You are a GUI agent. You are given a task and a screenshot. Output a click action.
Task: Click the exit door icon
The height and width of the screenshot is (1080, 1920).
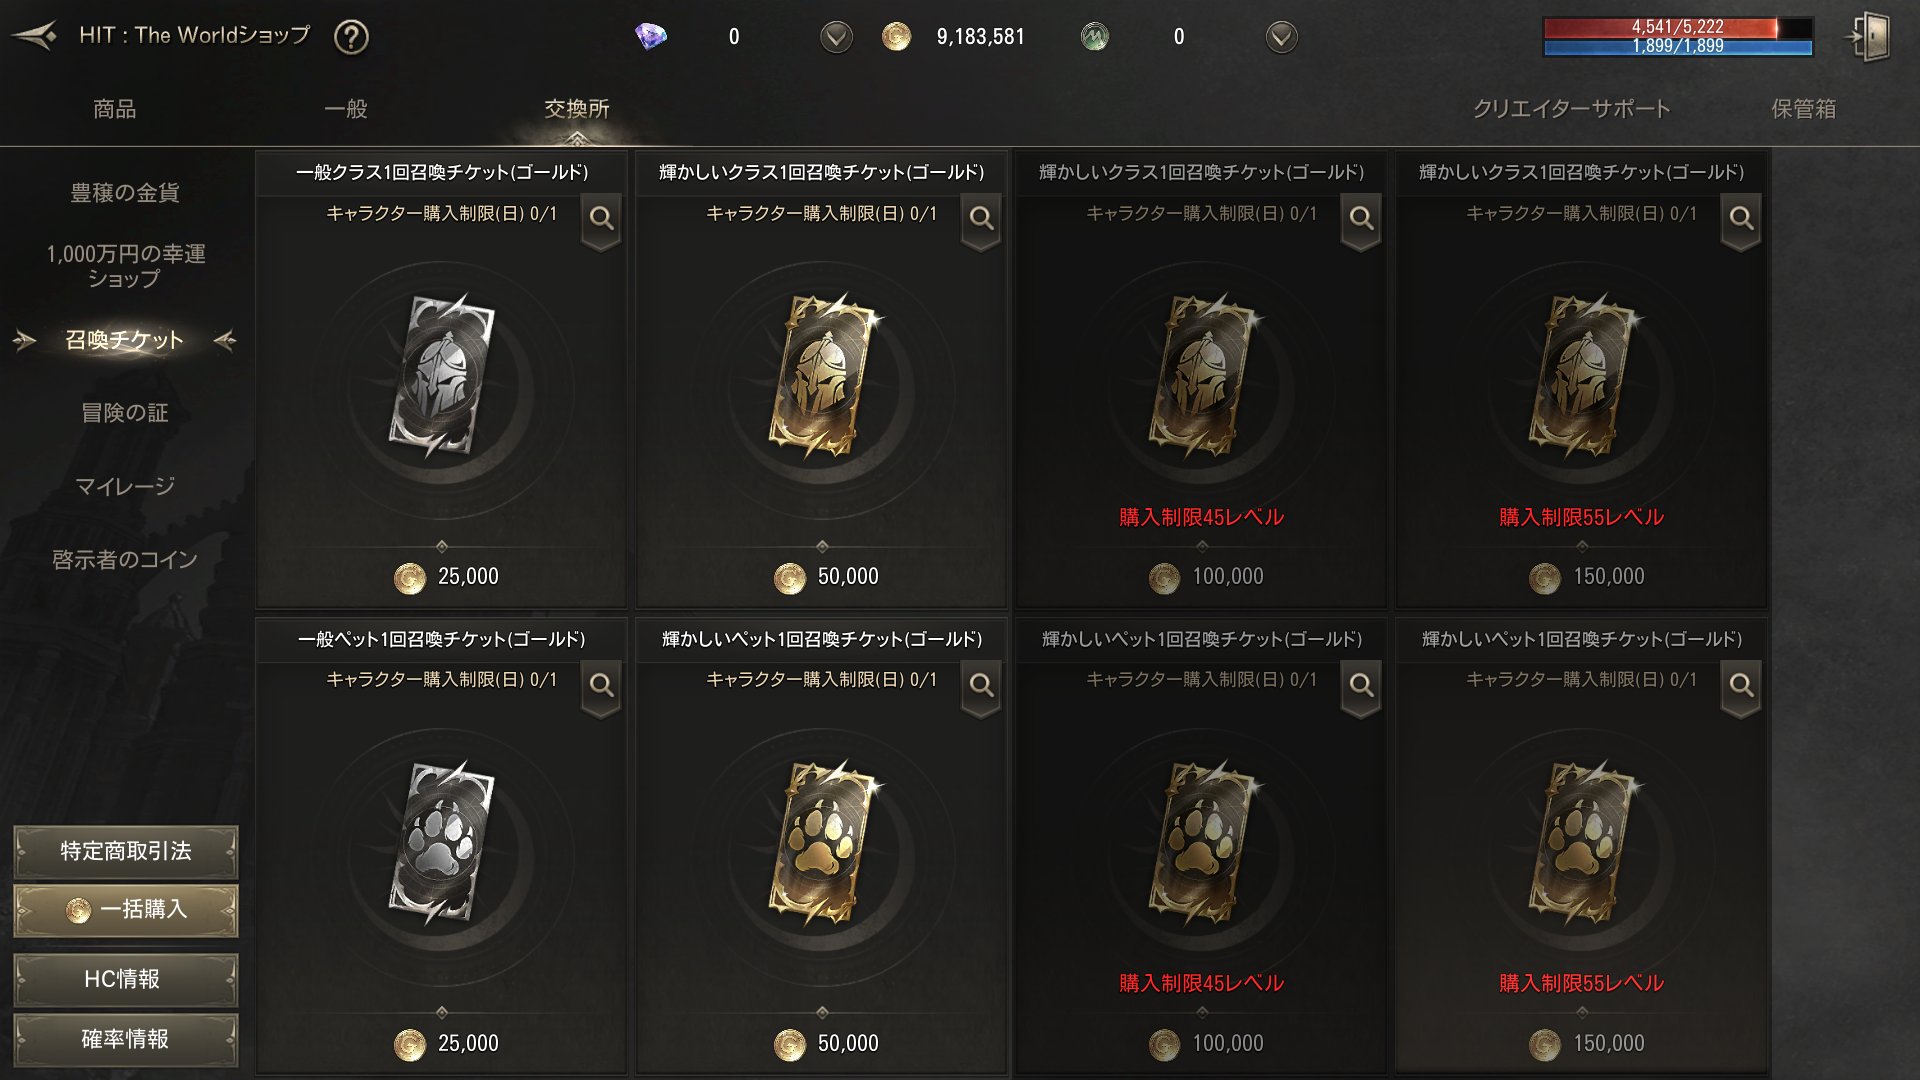pyautogui.click(x=1869, y=37)
